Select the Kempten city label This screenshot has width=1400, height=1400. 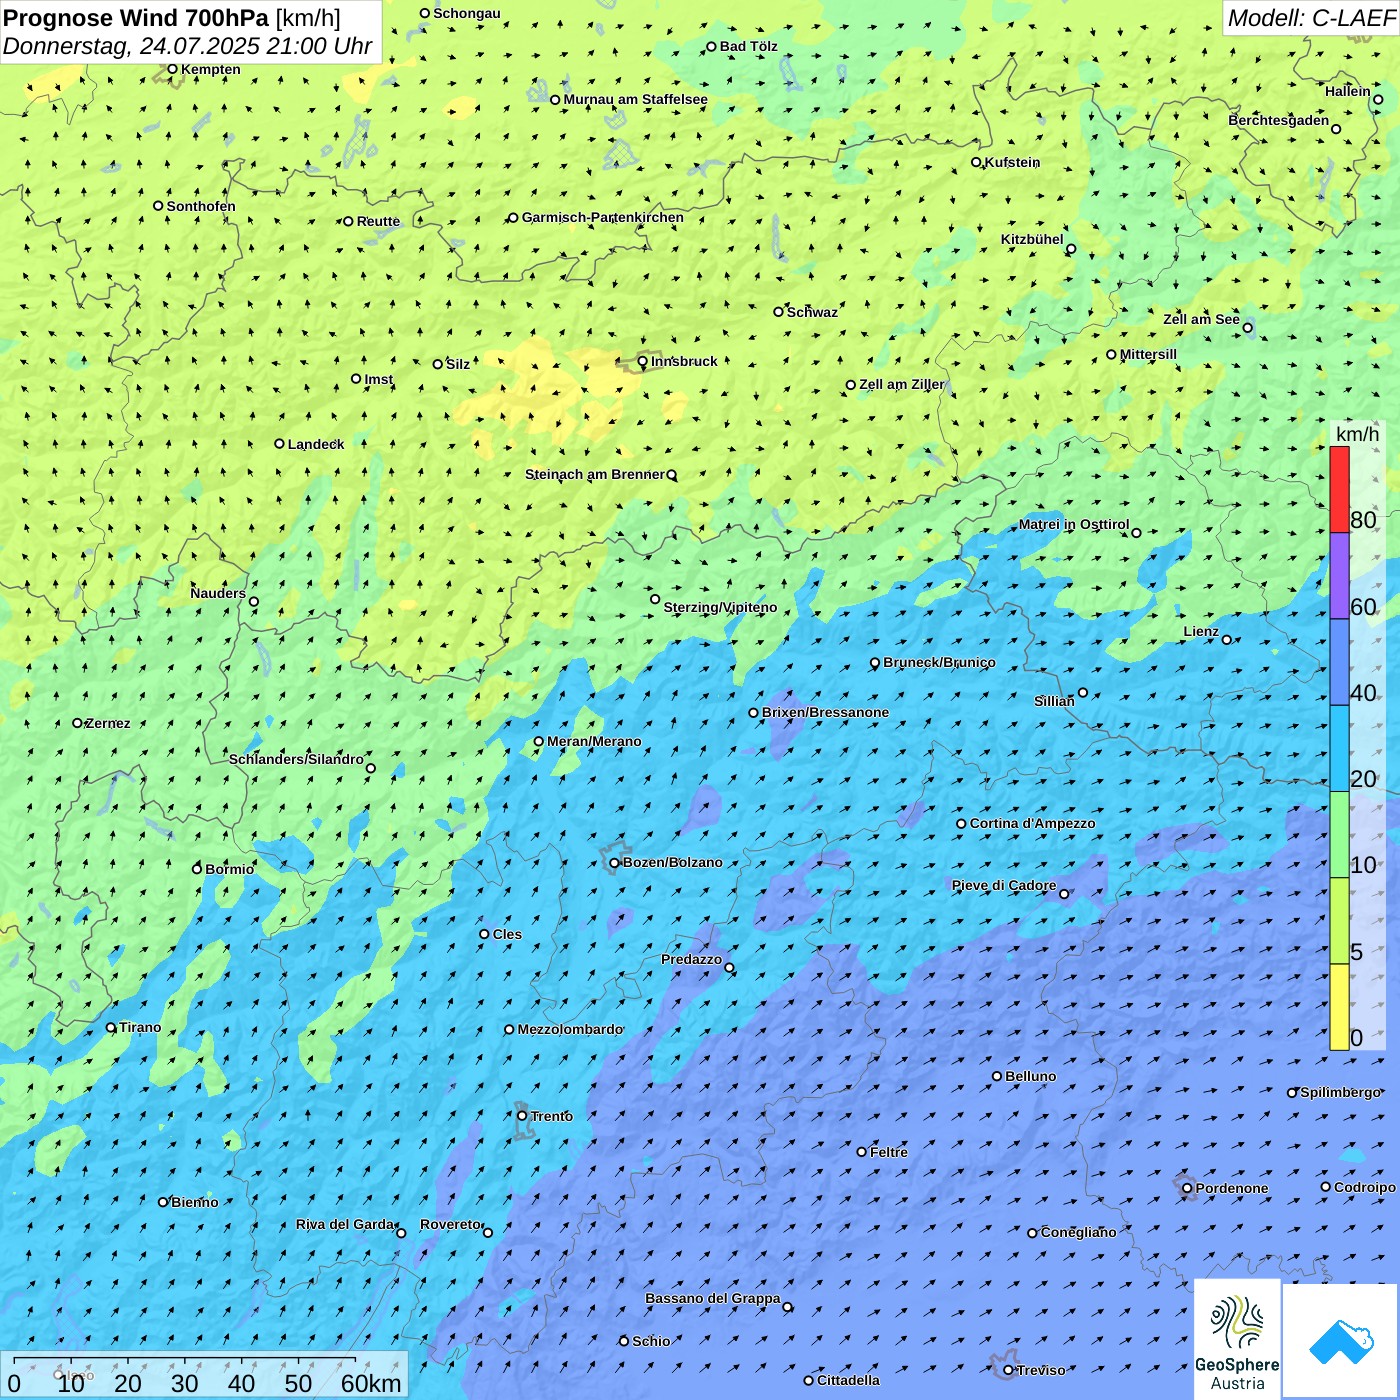pyautogui.click(x=210, y=69)
